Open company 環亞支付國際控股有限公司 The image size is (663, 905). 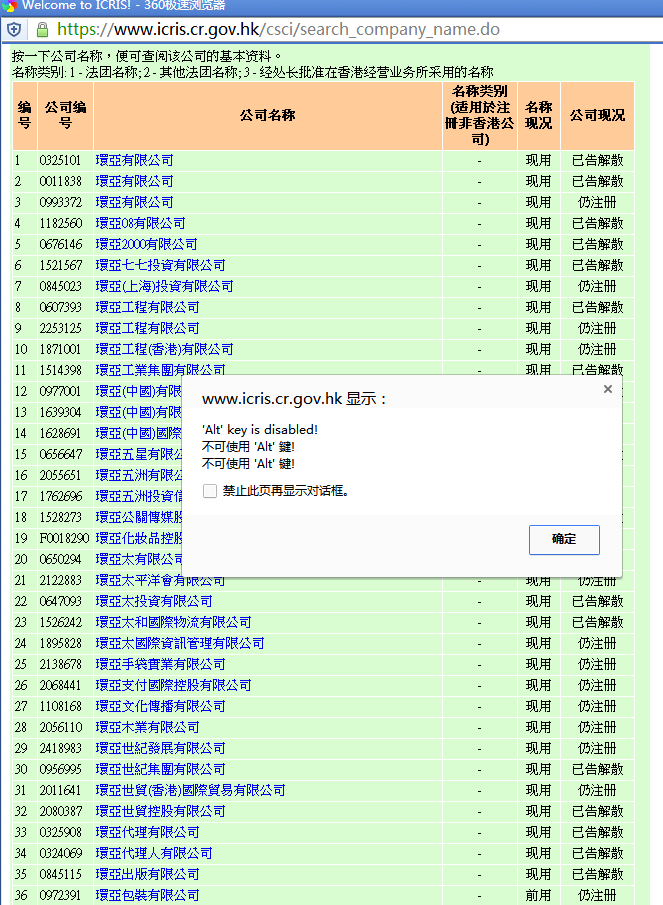tap(173, 686)
